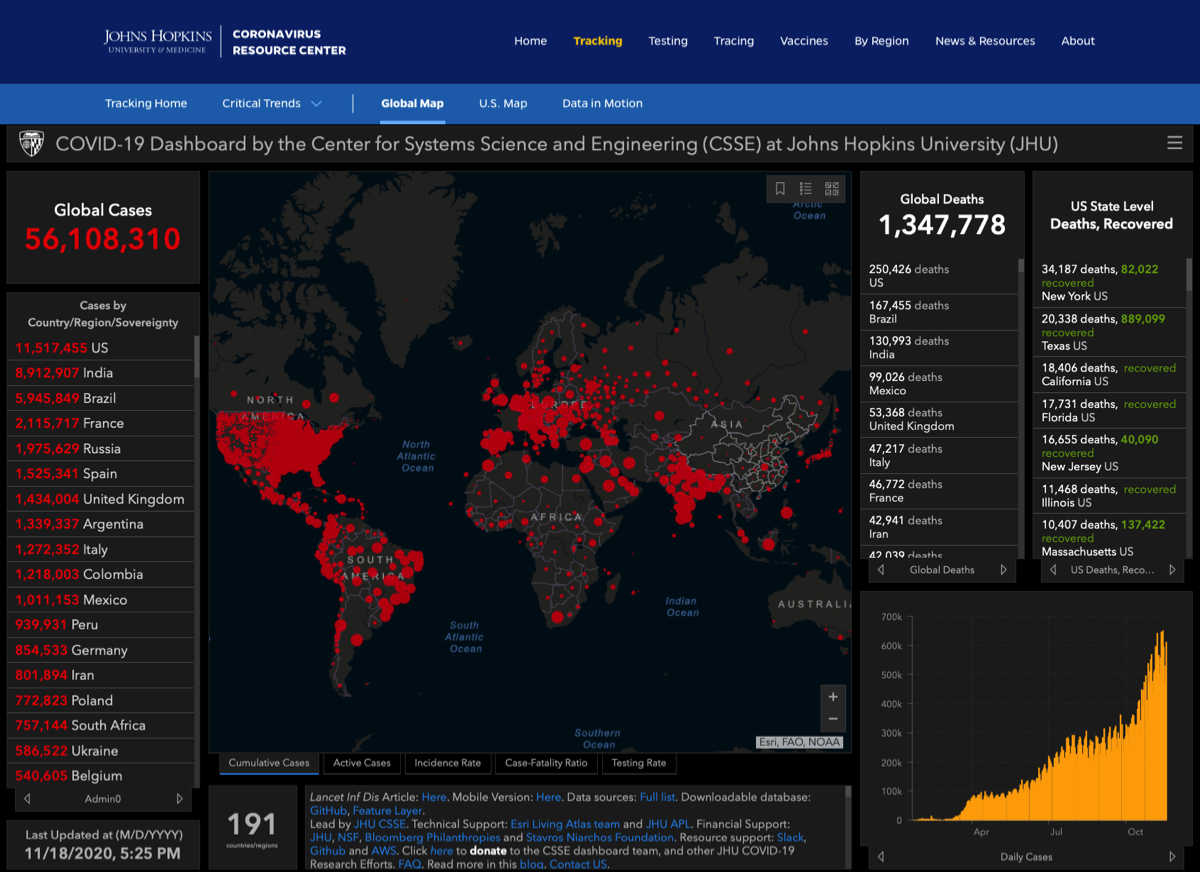The image size is (1200, 872).
Task: Open the GitHub database link
Action: coord(329,811)
